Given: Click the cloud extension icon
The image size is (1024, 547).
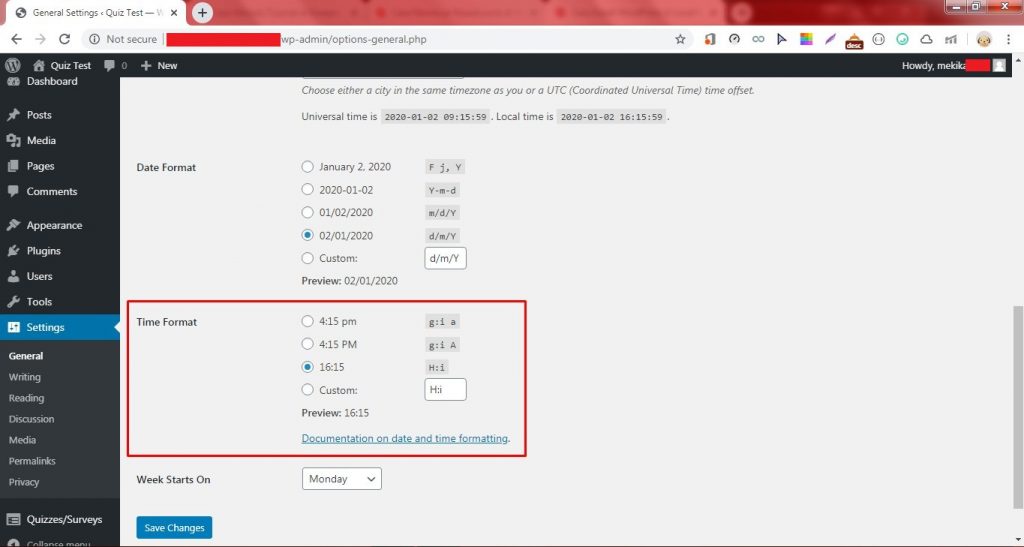Looking at the screenshot, I should click(x=926, y=39).
